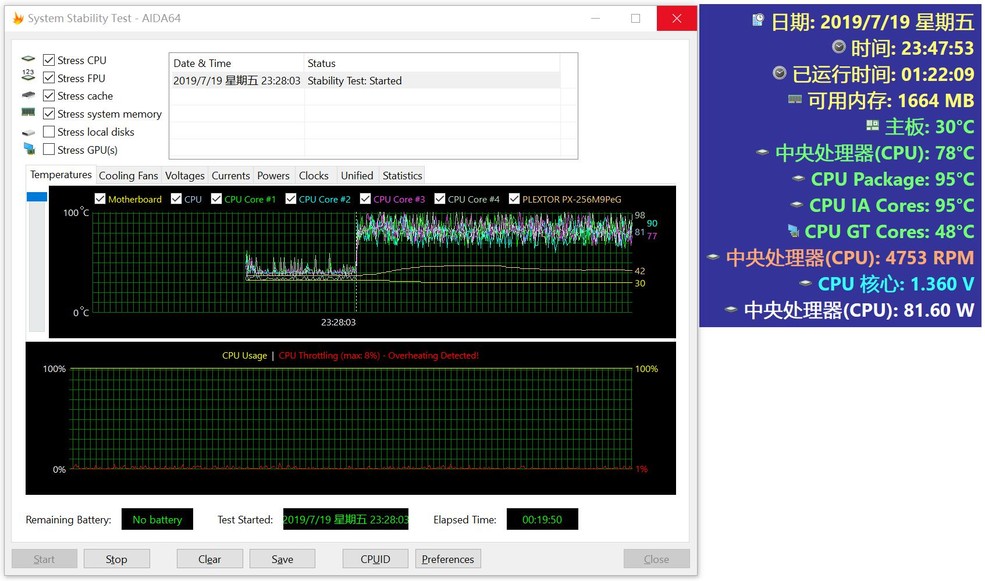This screenshot has height=581, width=985.
Task: Select the Unified tab
Action: click(x=357, y=175)
